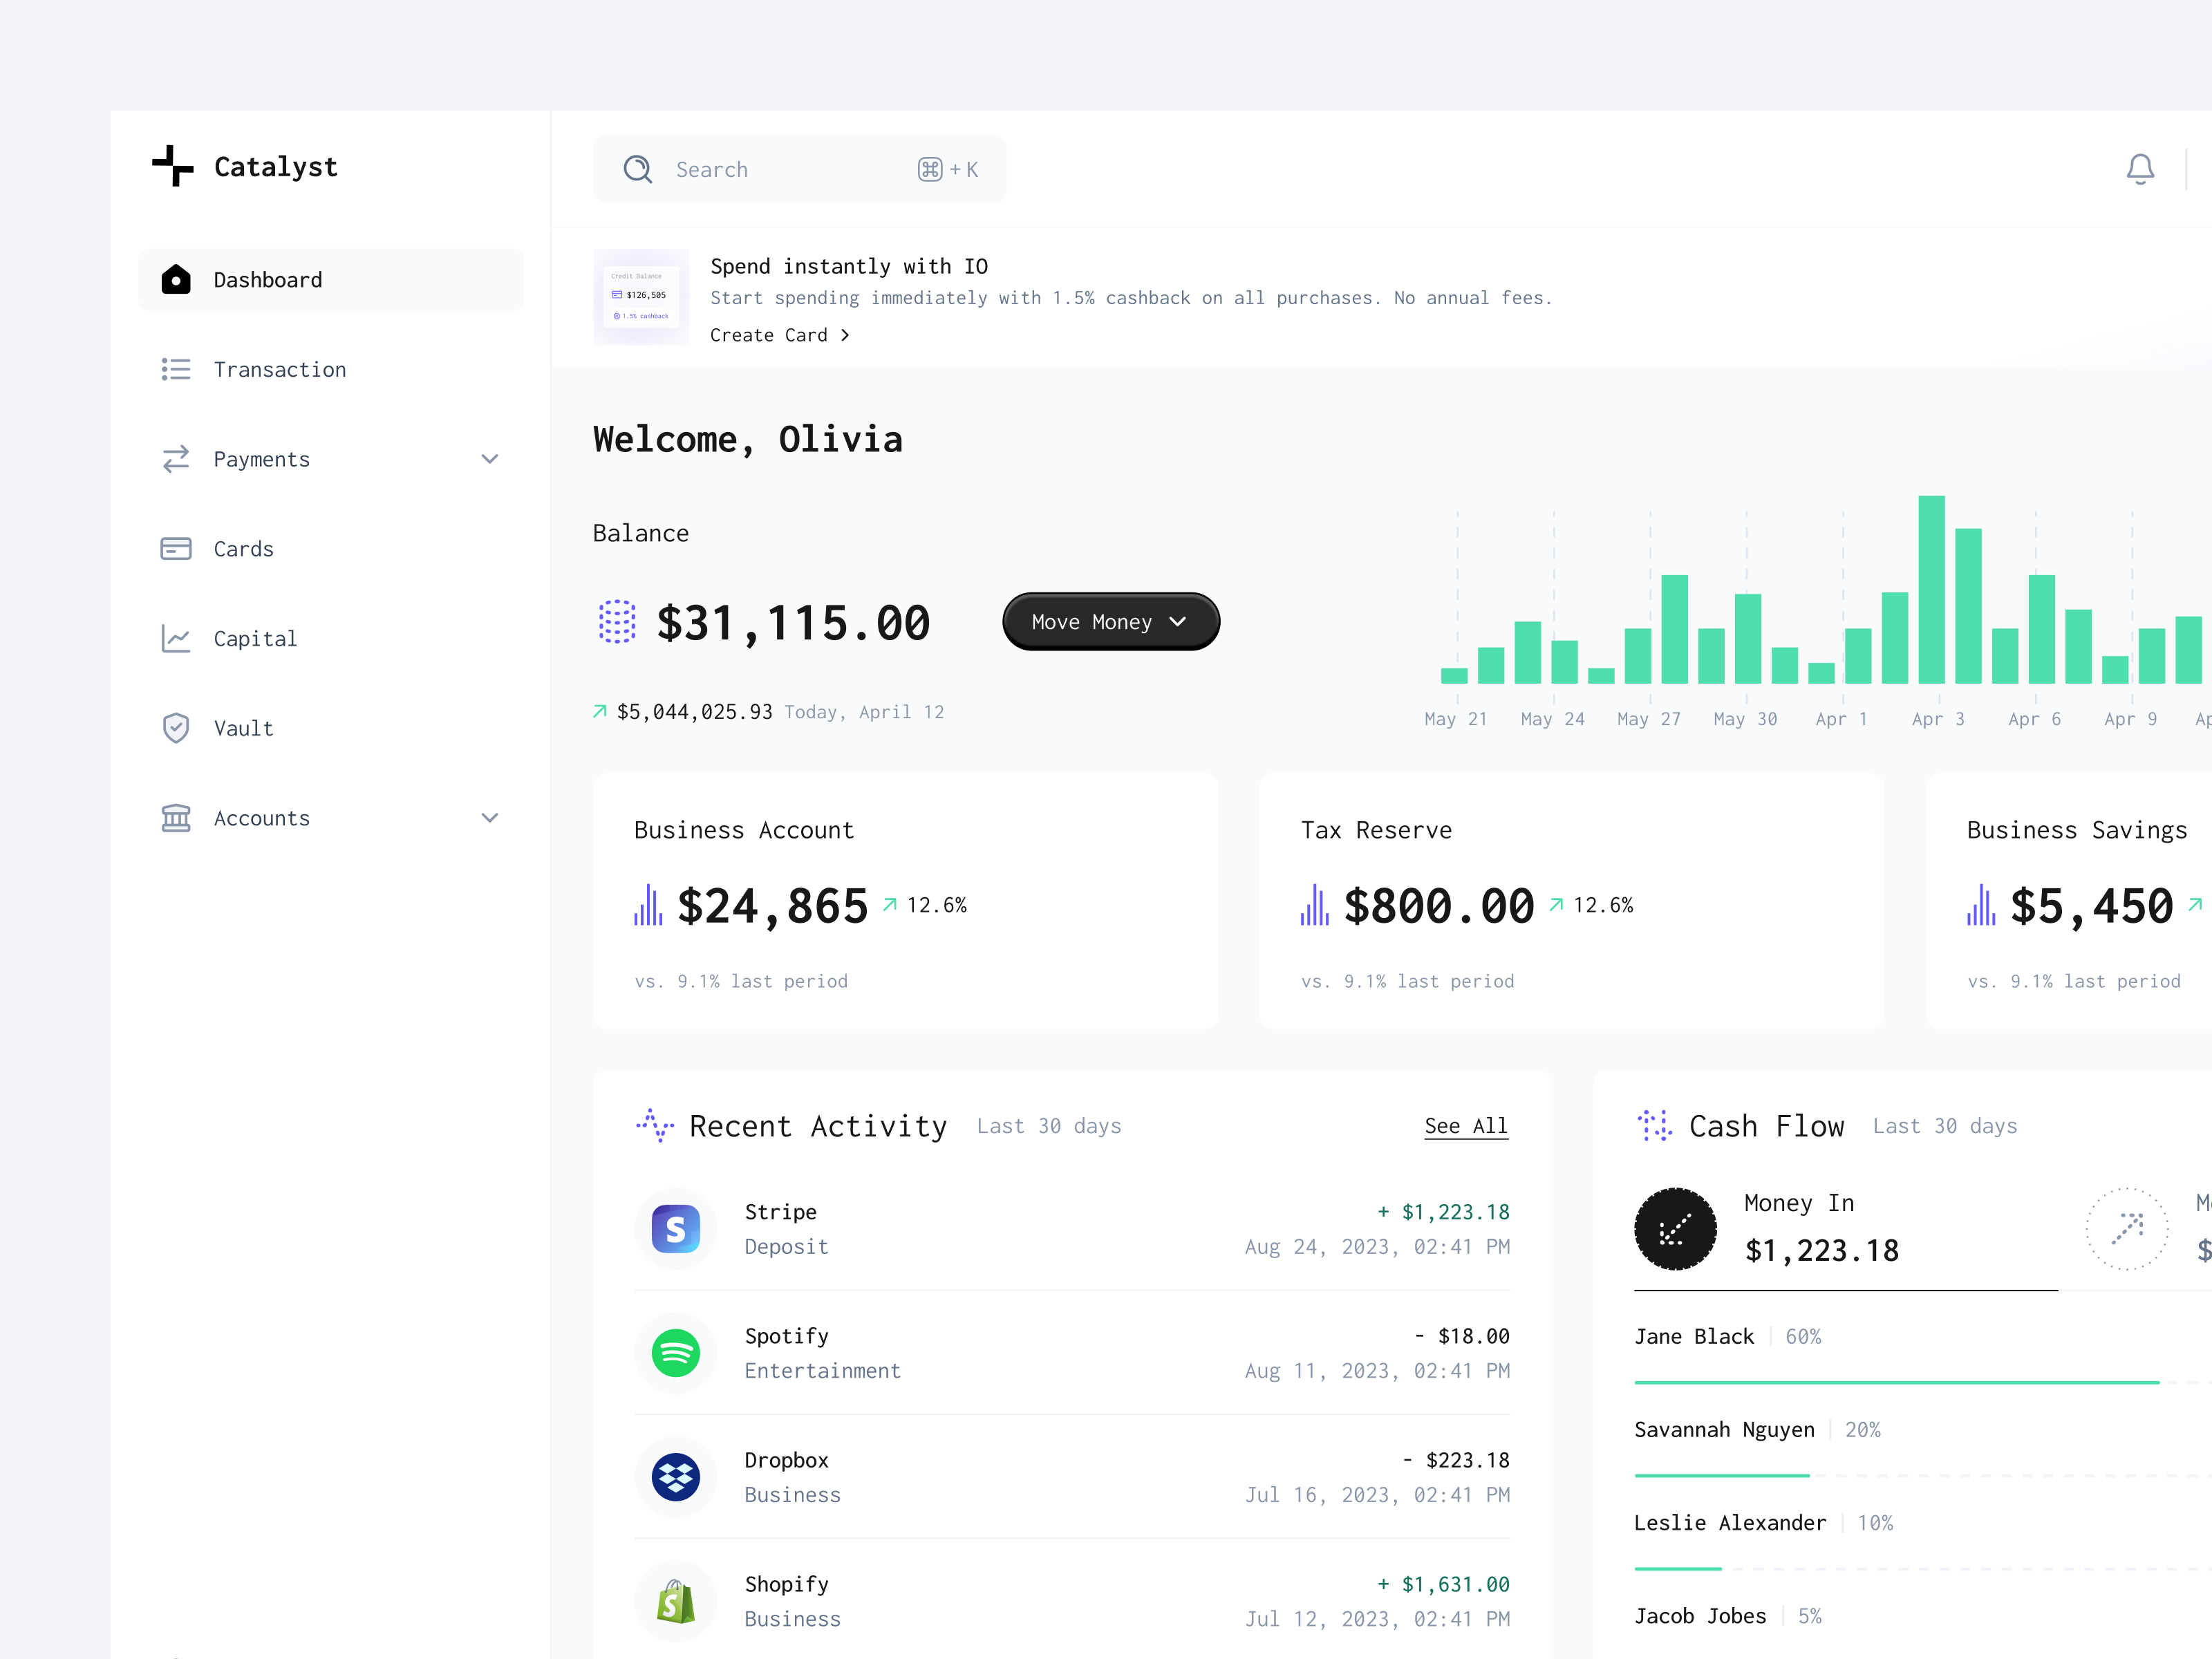Click the Recent Activity pulse icon
The height and width of the screenshot is (1659, 2212).
(x=655, y=1125)
